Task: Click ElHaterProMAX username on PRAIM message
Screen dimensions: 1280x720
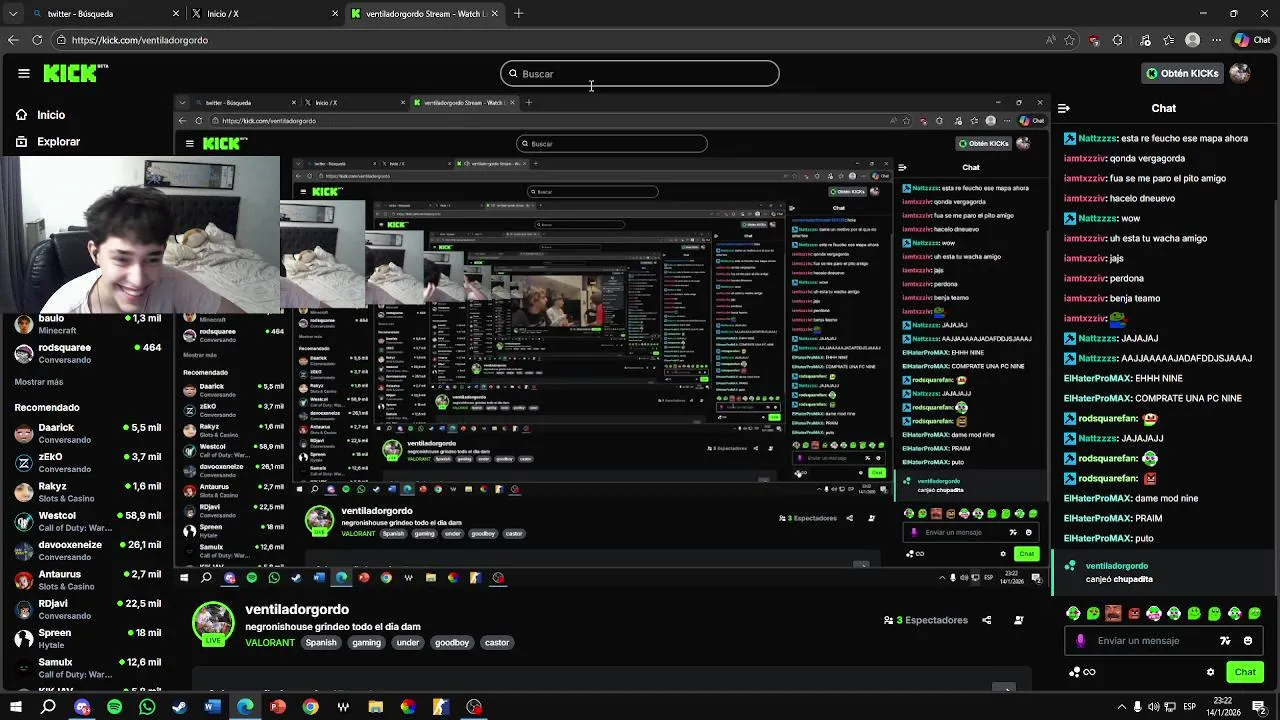Action: pos(1097,518)
